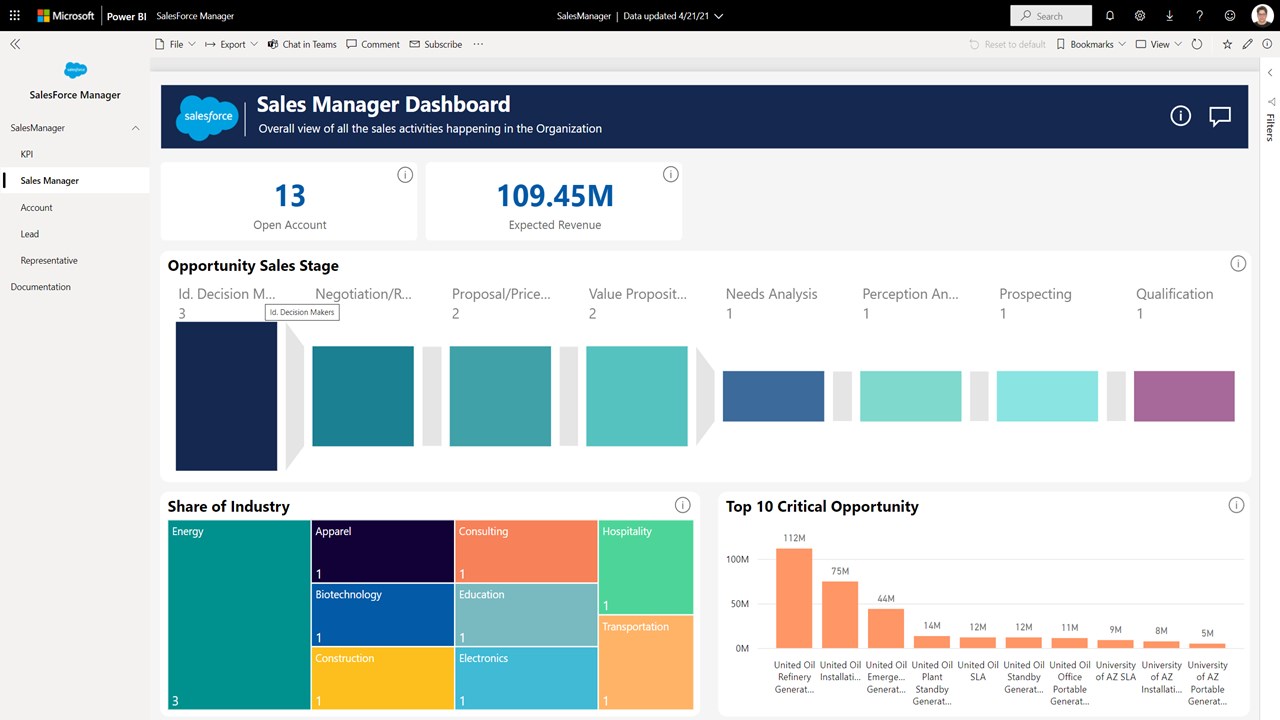1280x720 pixels.
Task: Expand the Filters pane arrow
Action: pyautogui.click(x=1270, y=73)
